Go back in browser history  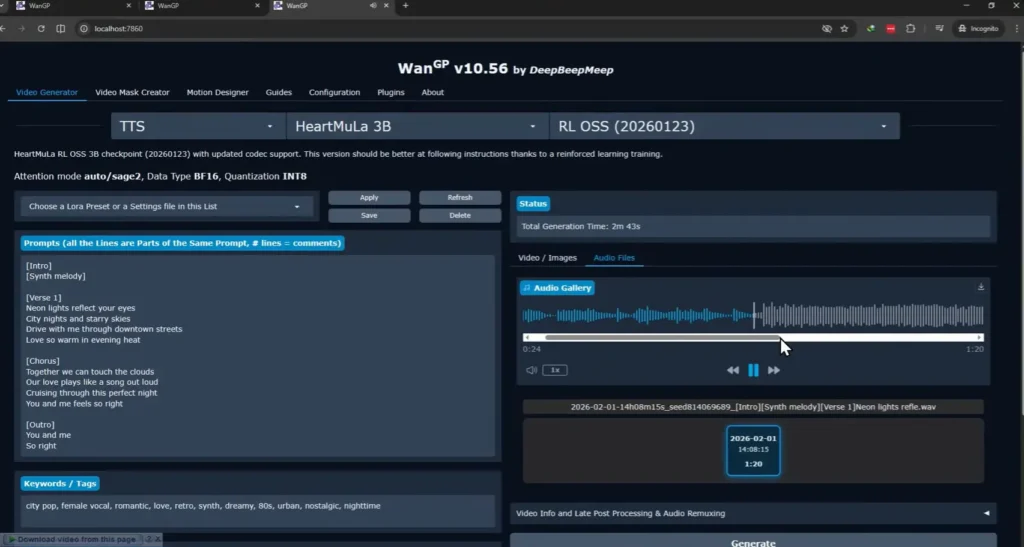pyautogui.click(x=4, y=29)
